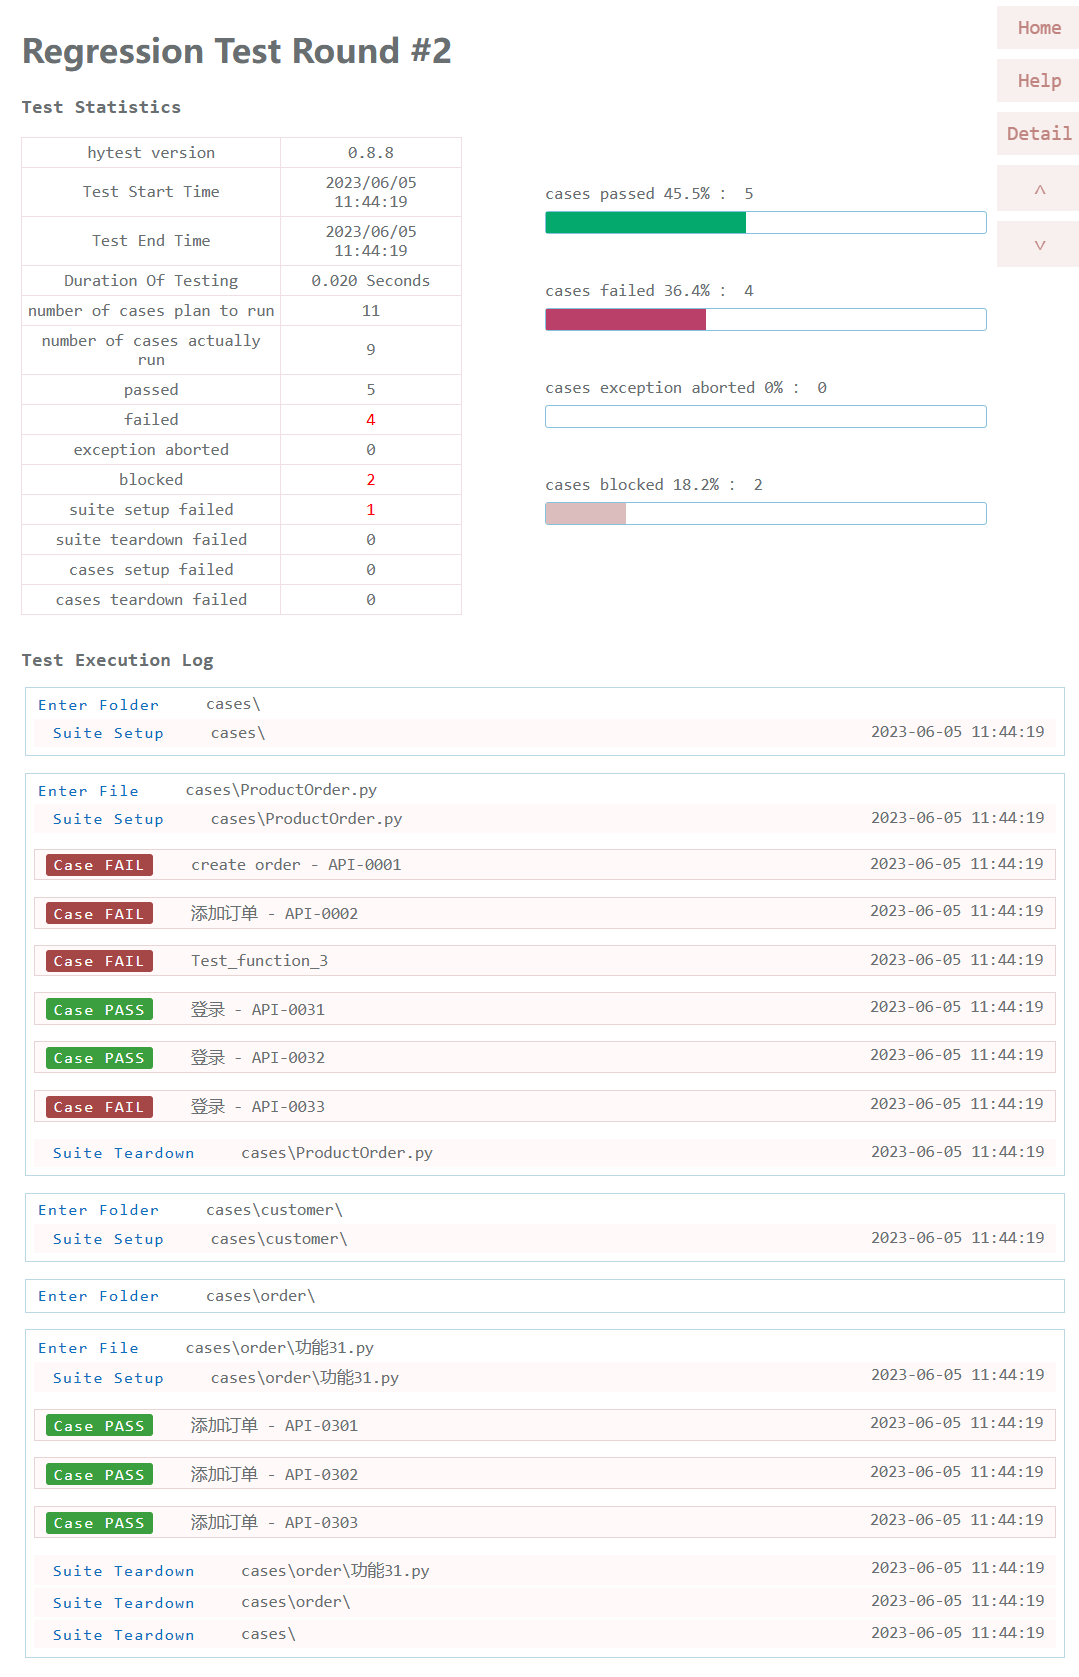Expand the passed case 登录 - API-0031

pyautogui.click(x=545, y=1010)
